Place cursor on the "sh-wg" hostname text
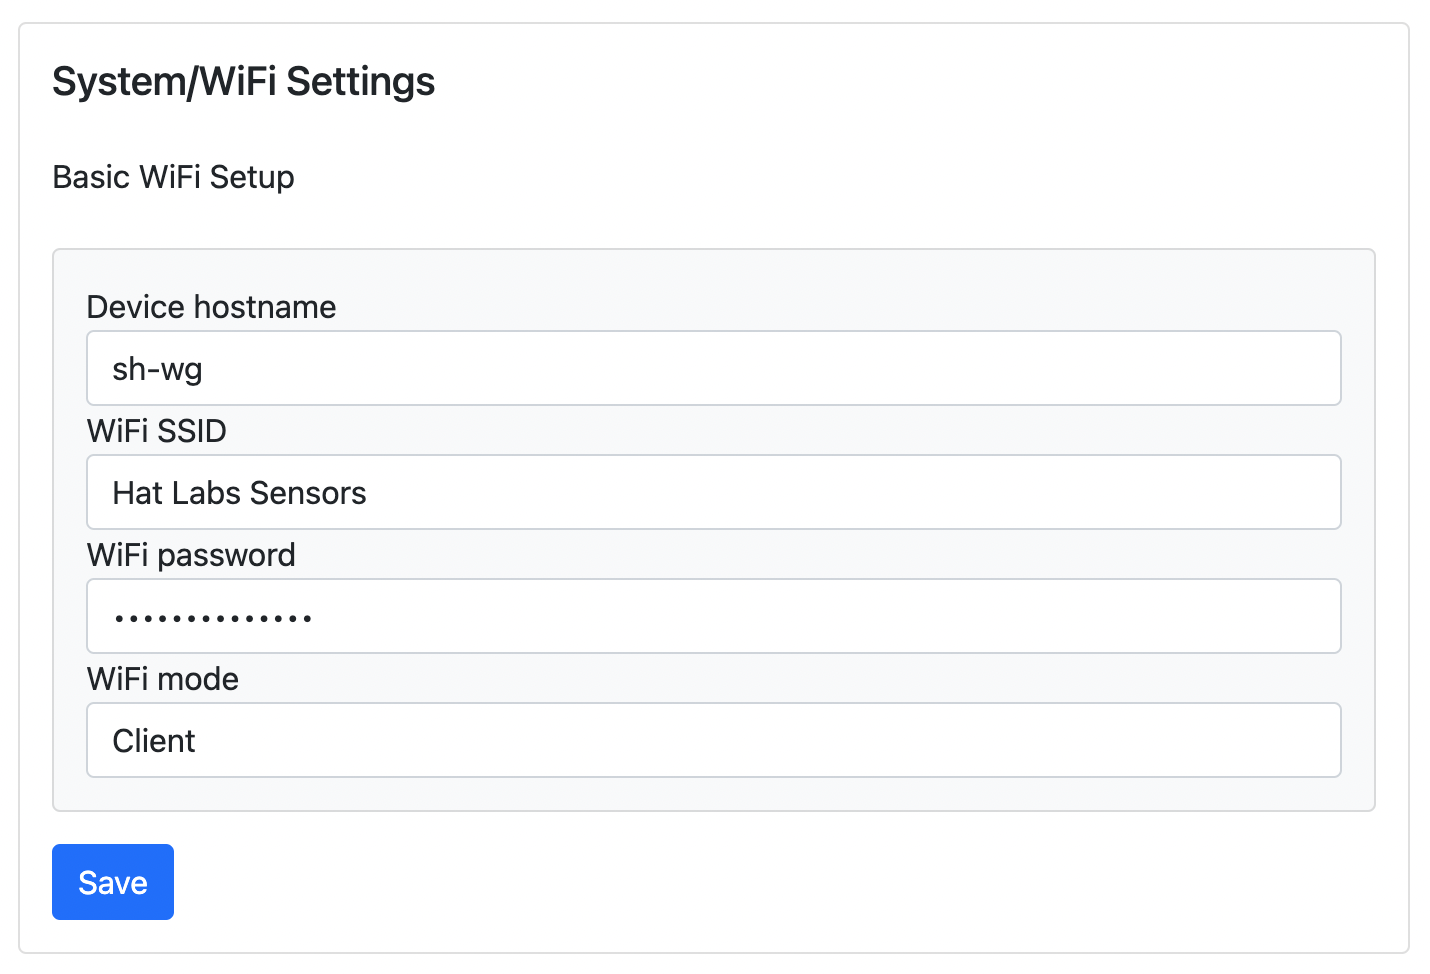This screenshot has width=1430, height=974. [157, 370]
